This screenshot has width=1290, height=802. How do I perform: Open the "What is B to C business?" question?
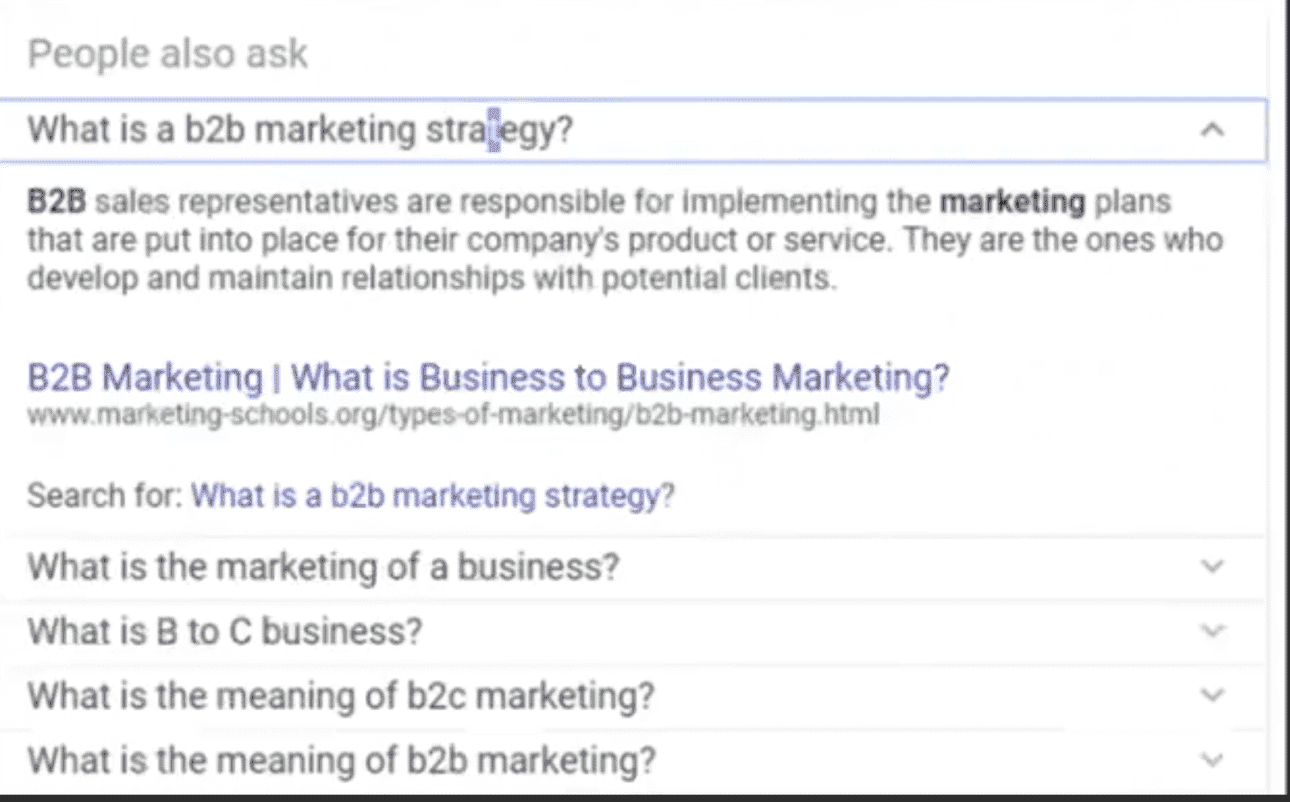click(225, 631)
